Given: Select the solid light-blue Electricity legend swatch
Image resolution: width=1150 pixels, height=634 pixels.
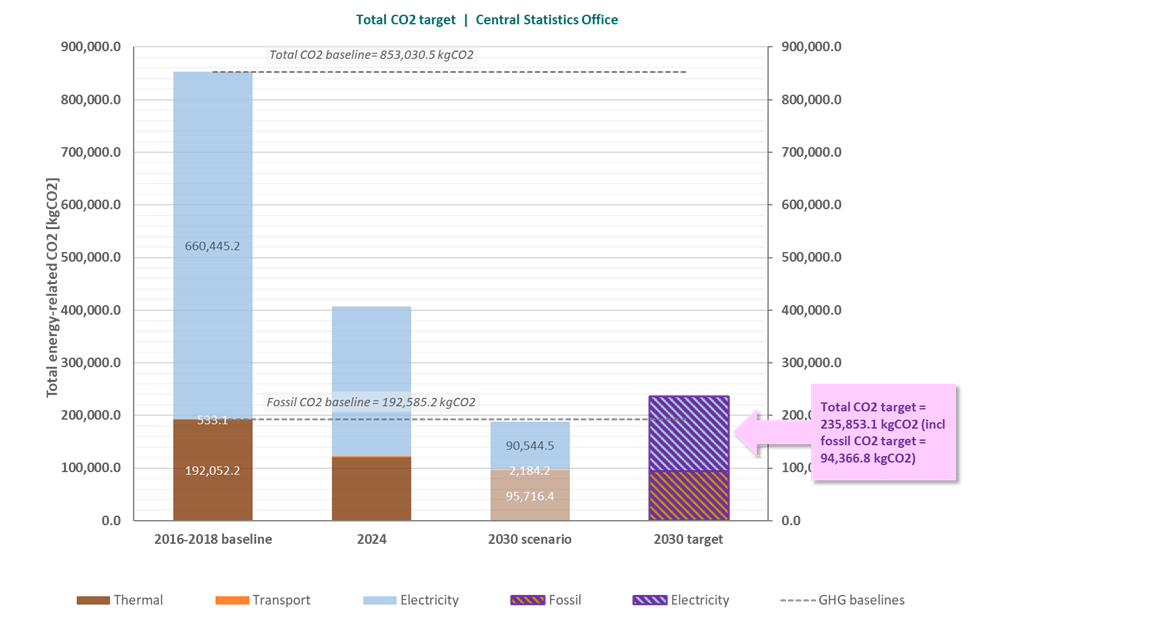Looking at the screenshot, I should click(x=378, y=600).
